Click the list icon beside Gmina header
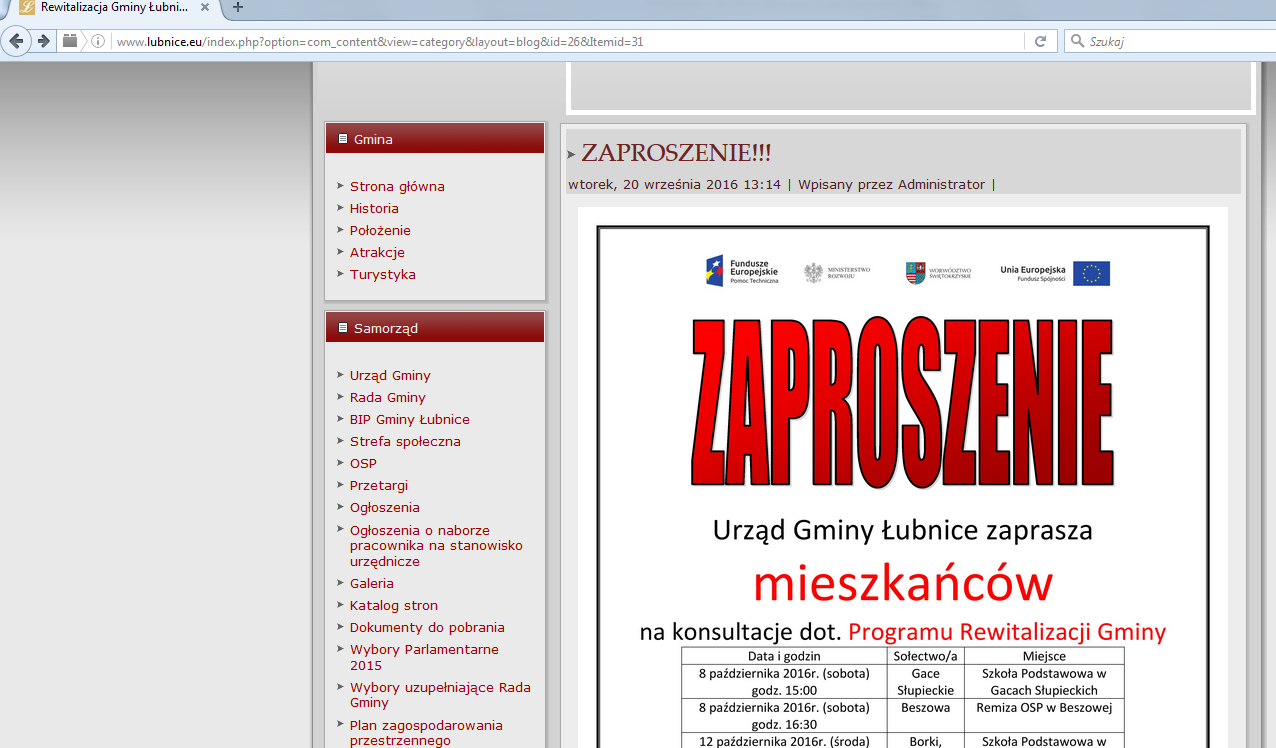Viewport: 1276px width, 748px height. click(x=343, y=139)
